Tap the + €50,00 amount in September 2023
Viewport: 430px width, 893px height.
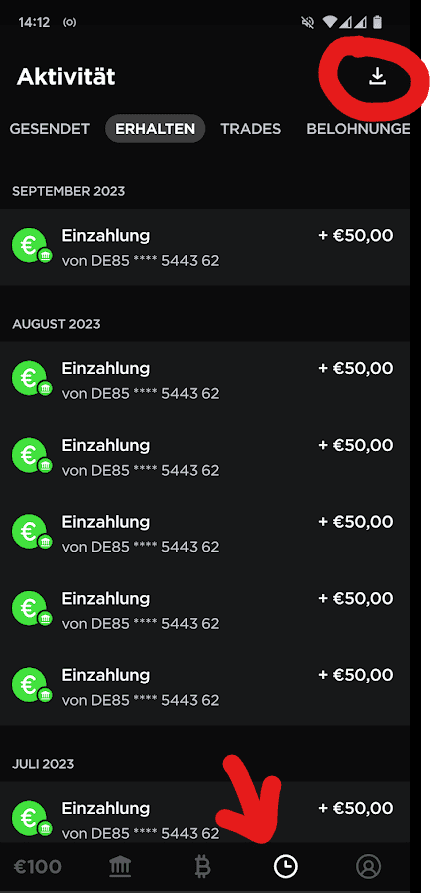(355, 235)
